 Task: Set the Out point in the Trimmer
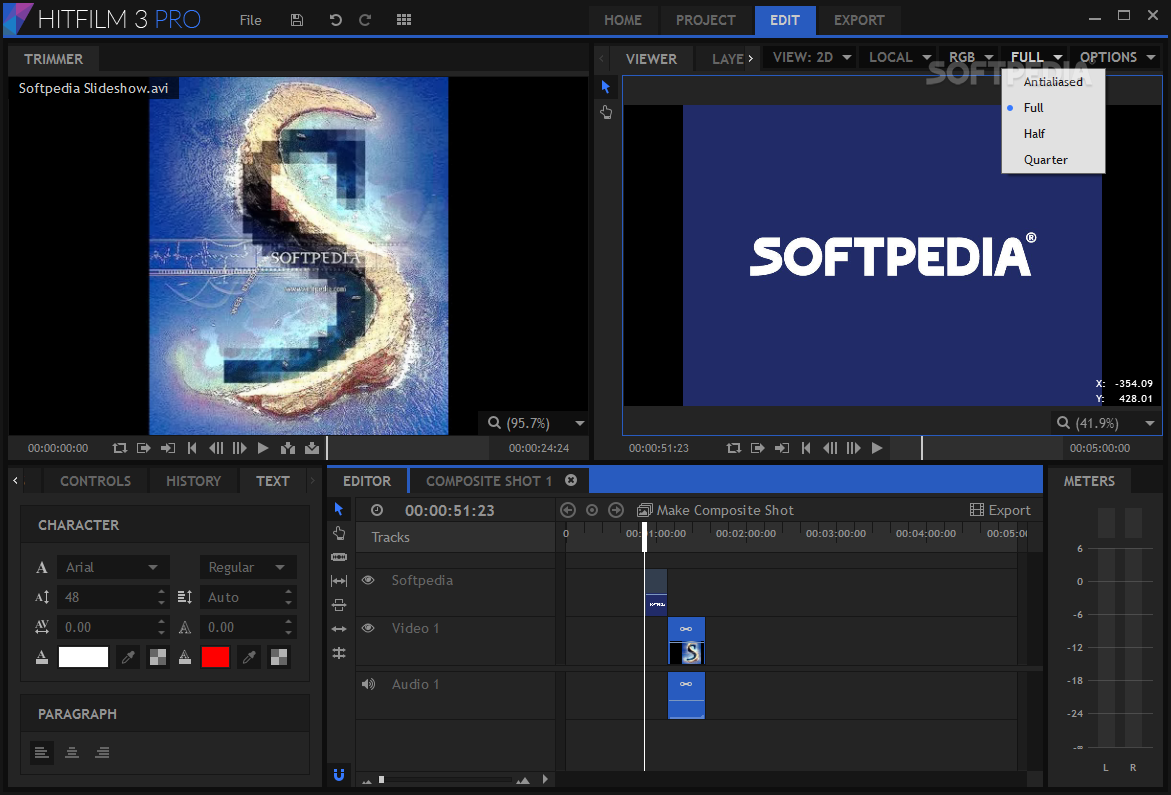[x=168, y=448]
